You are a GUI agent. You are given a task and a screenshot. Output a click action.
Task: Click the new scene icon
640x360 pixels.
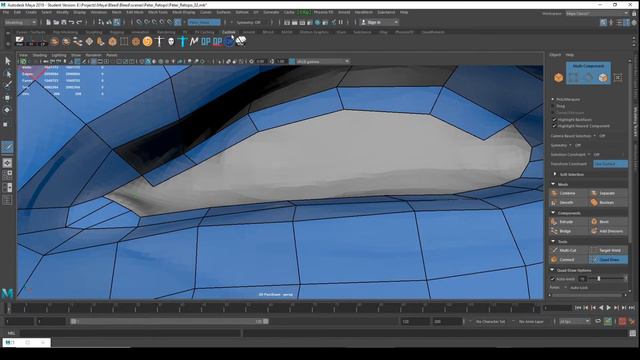(x=48, y=22)
